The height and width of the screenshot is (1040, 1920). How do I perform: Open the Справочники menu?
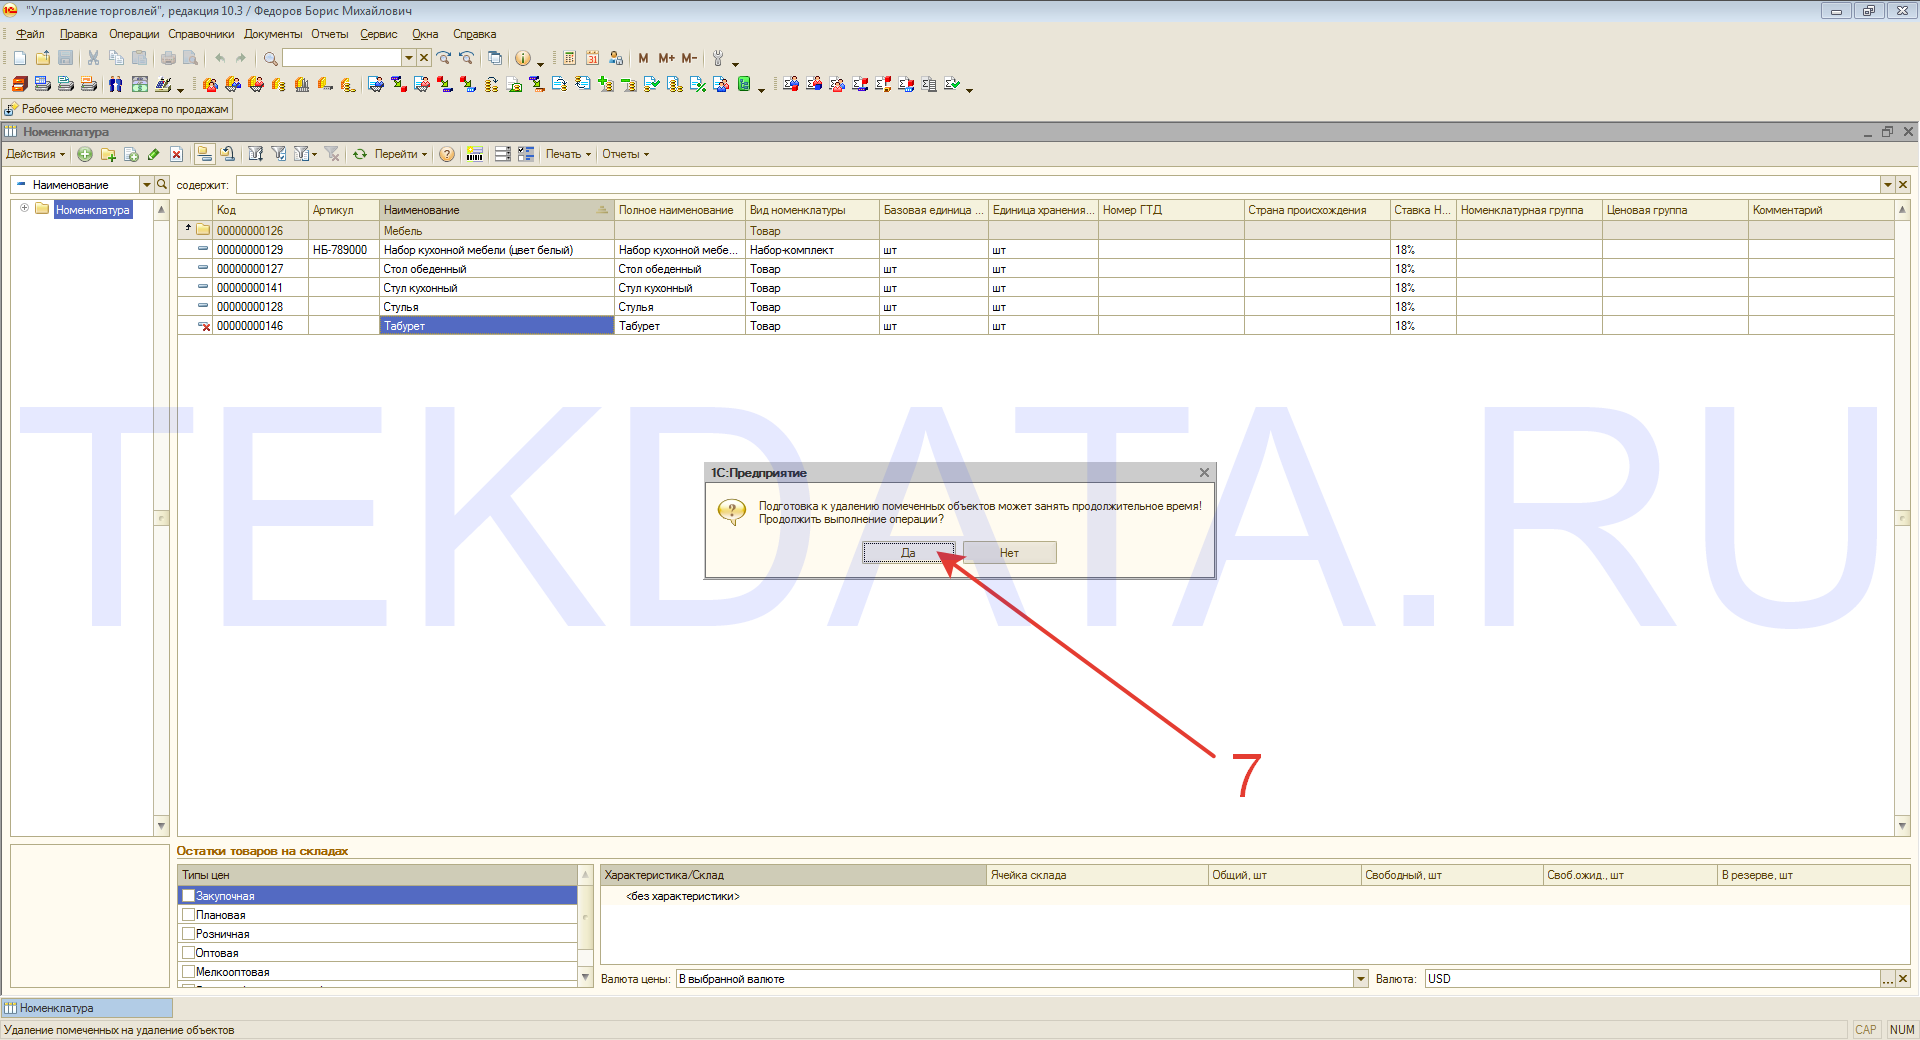click(201, 34)
